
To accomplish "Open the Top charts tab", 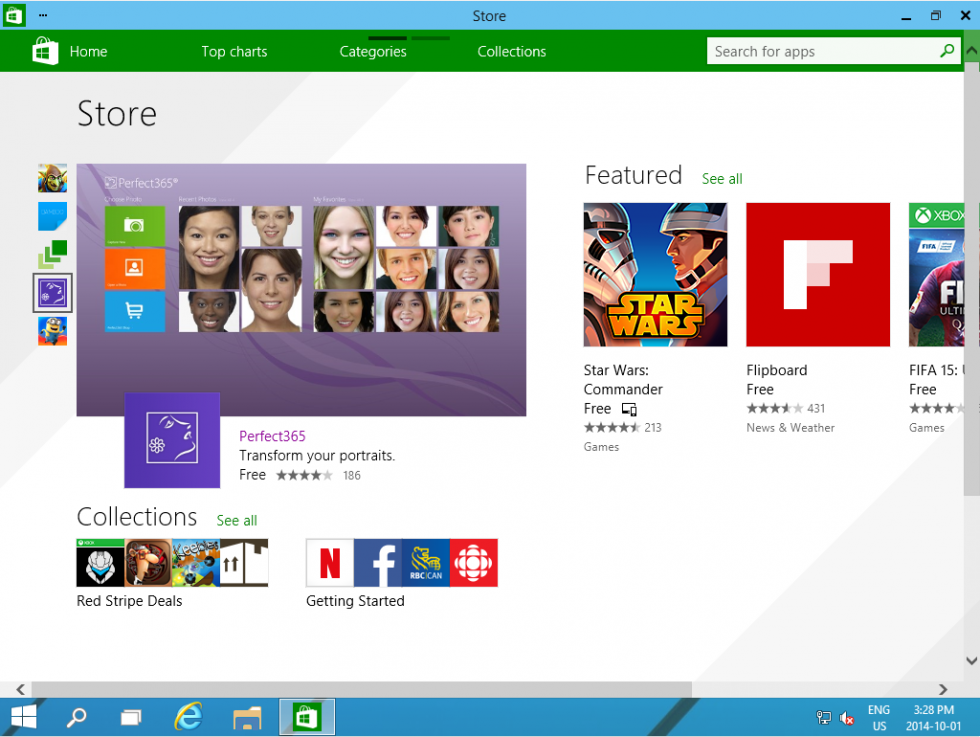I will coord(234,52).
